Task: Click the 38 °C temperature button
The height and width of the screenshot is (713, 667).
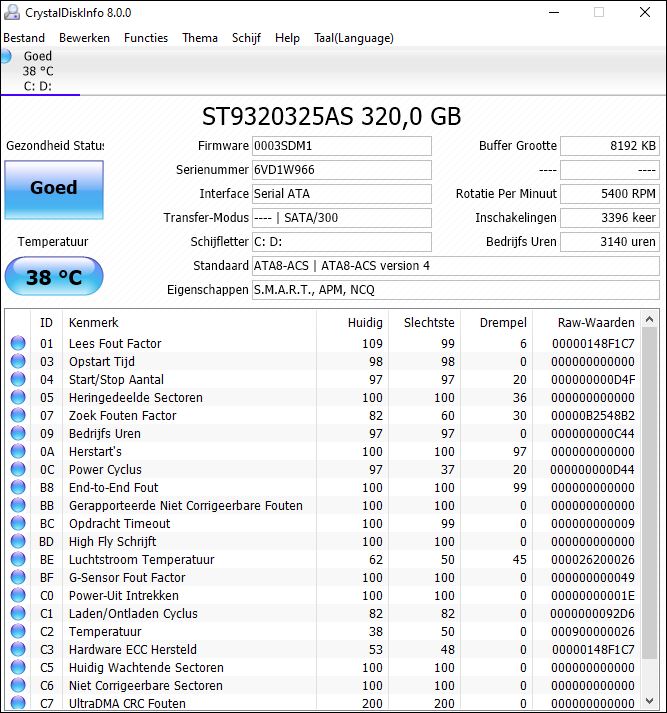Action: click(x=53, y=277)
